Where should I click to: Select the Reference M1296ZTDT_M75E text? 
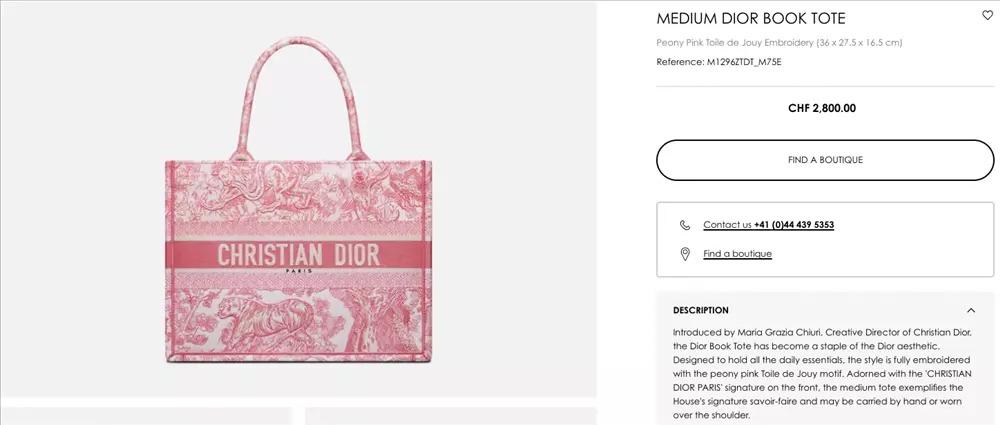coord(719,62)
